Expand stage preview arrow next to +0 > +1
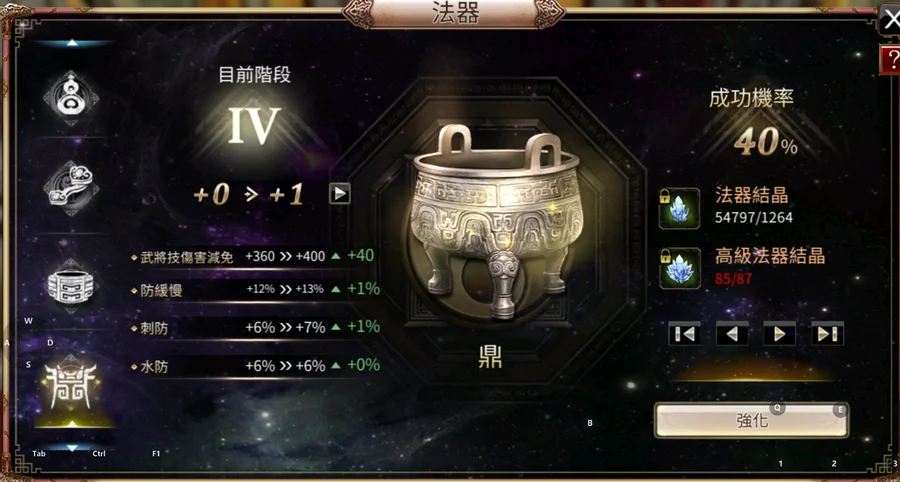This screenshot has height=482, width=900. 340,194
